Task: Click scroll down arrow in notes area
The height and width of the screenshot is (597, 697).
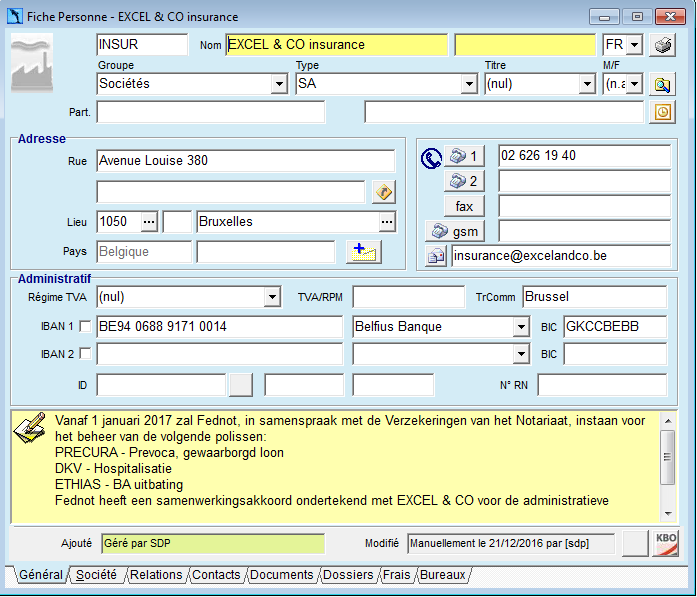Action: pos(668,514)
